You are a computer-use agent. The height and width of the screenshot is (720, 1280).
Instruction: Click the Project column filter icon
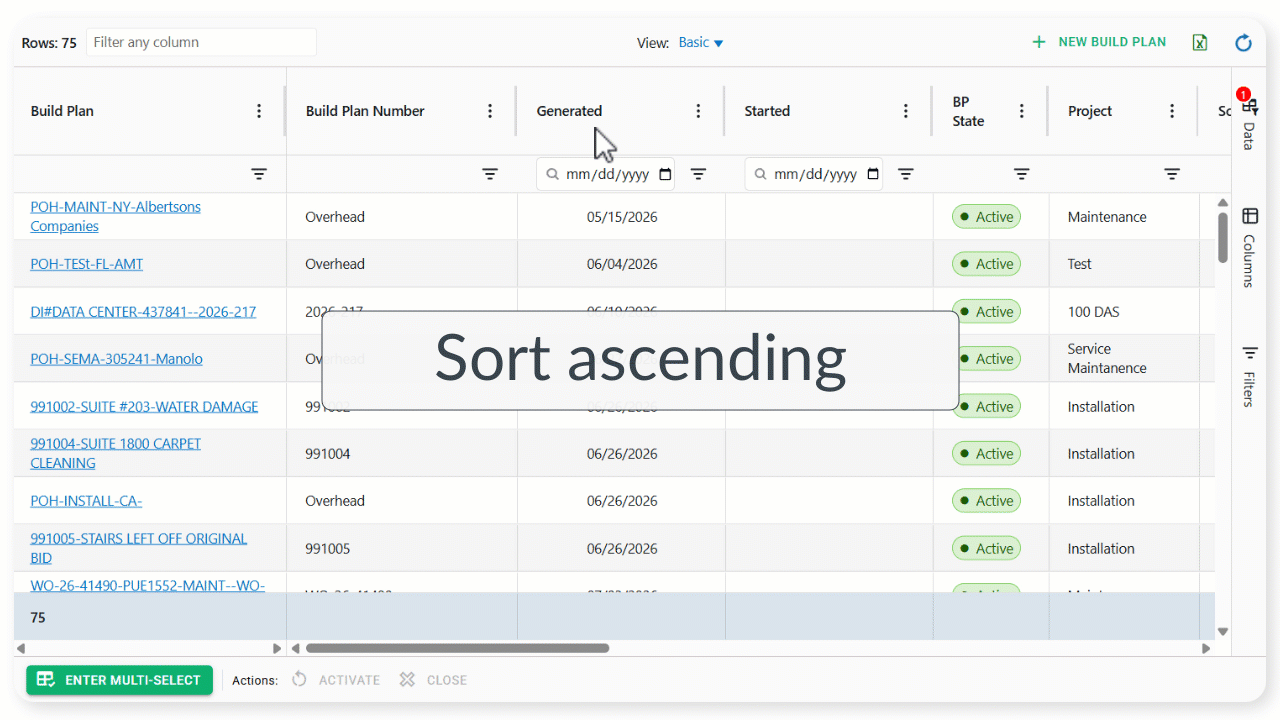click(1172, 174)
